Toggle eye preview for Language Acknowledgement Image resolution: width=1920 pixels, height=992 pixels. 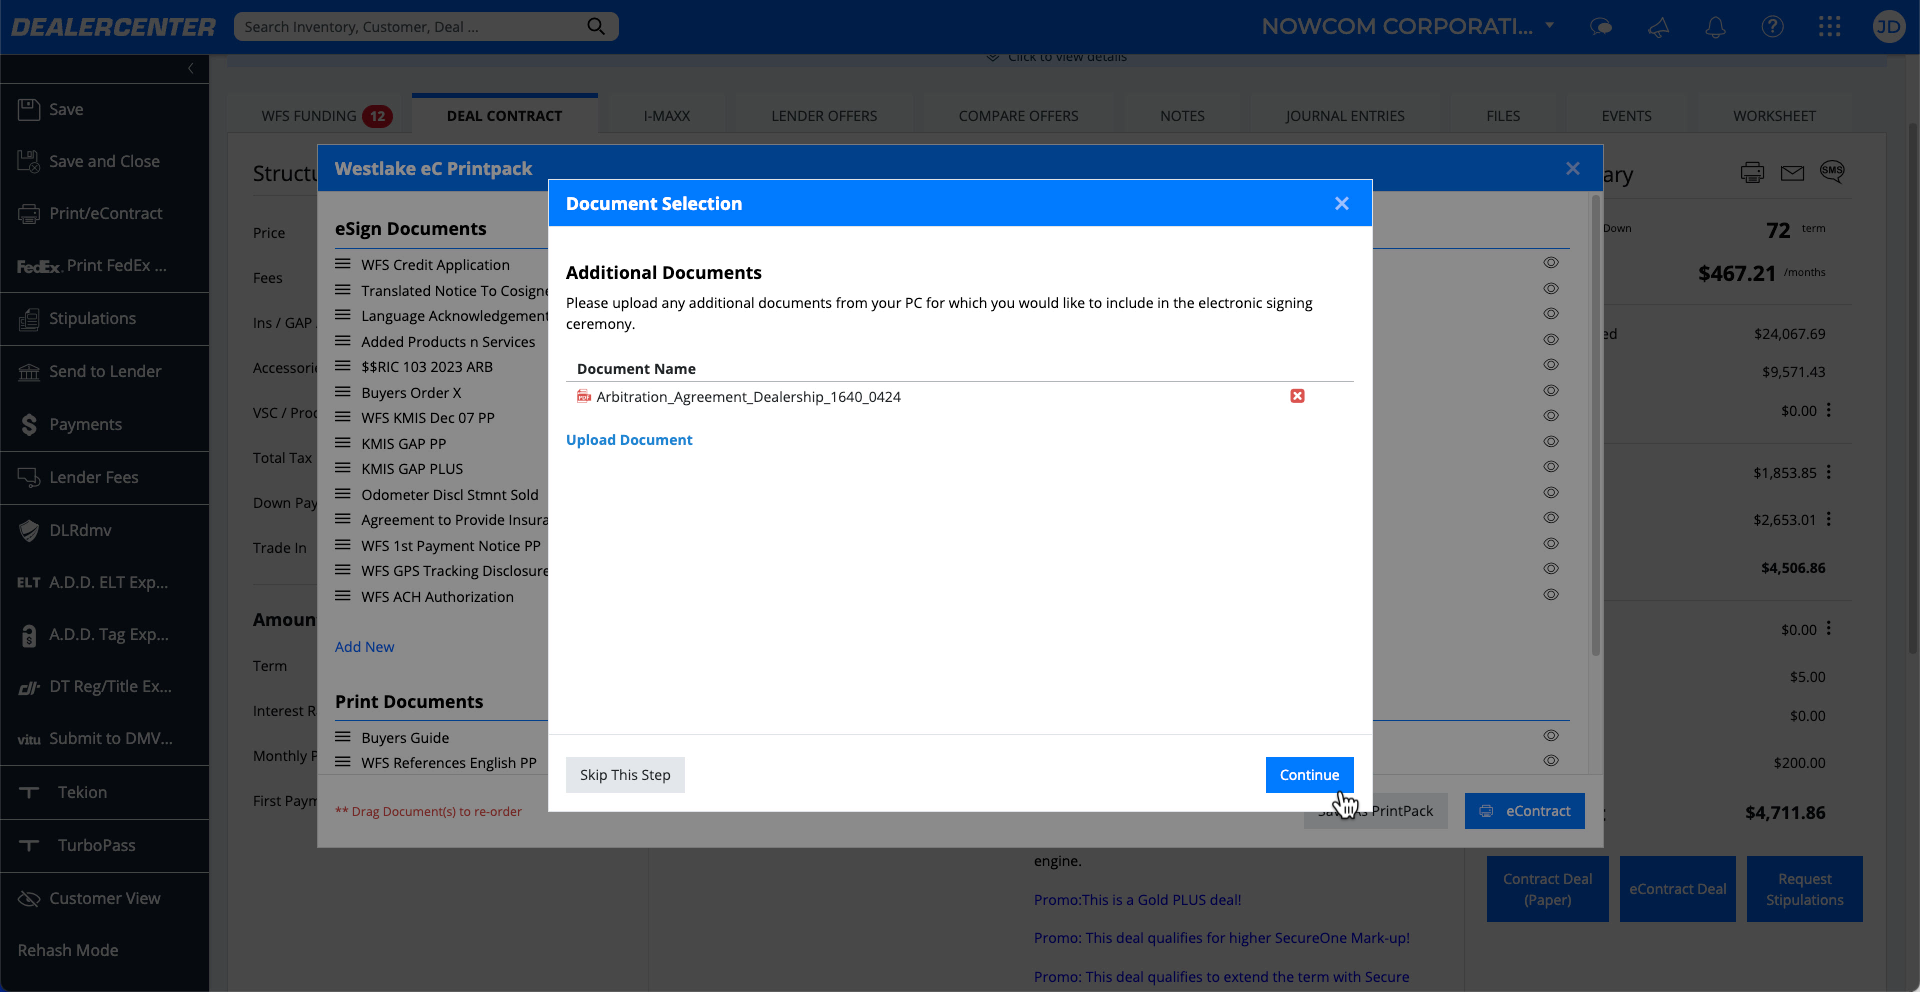1551,314
